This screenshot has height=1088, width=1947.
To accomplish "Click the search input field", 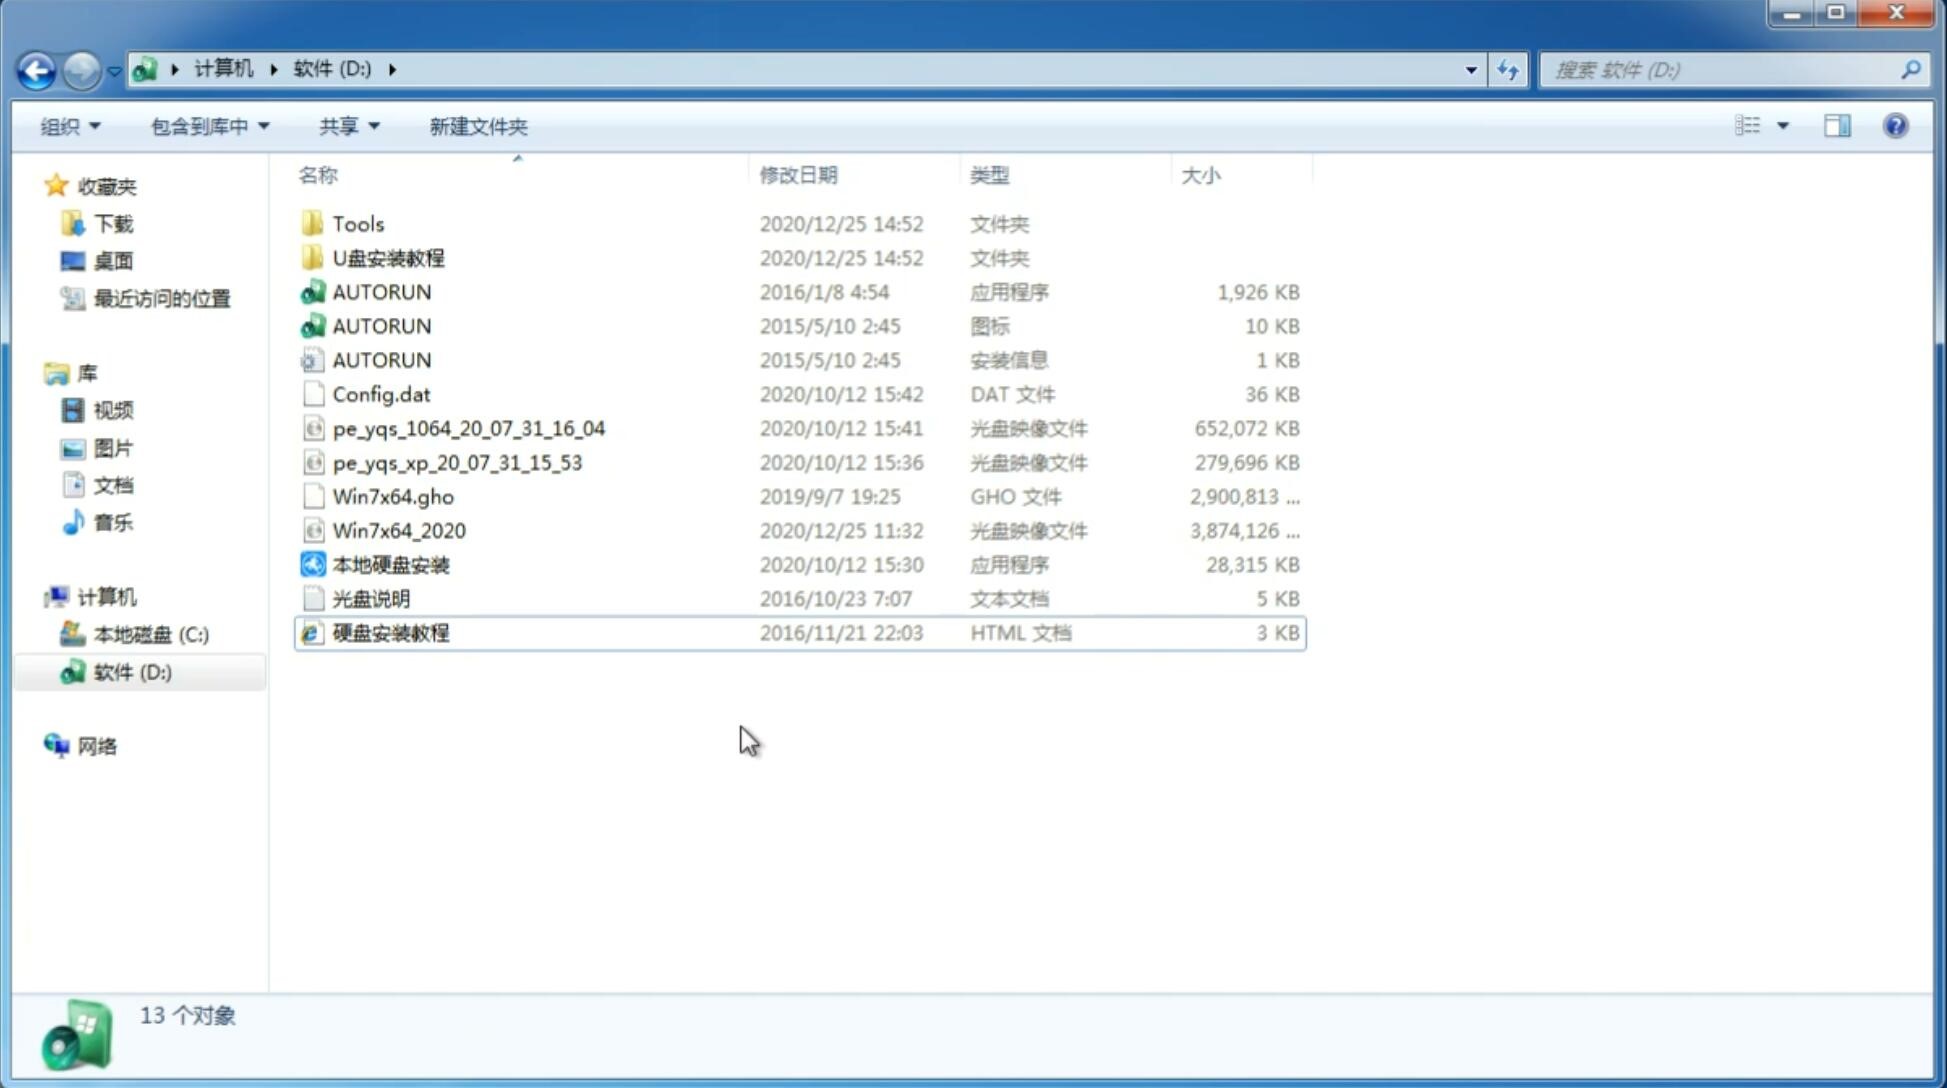I will [1725, 68].
